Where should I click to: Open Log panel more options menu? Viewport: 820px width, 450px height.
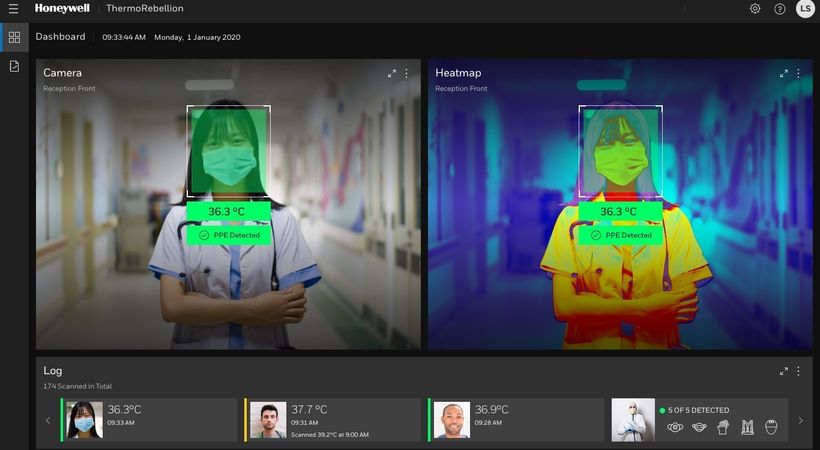(799, 371)
